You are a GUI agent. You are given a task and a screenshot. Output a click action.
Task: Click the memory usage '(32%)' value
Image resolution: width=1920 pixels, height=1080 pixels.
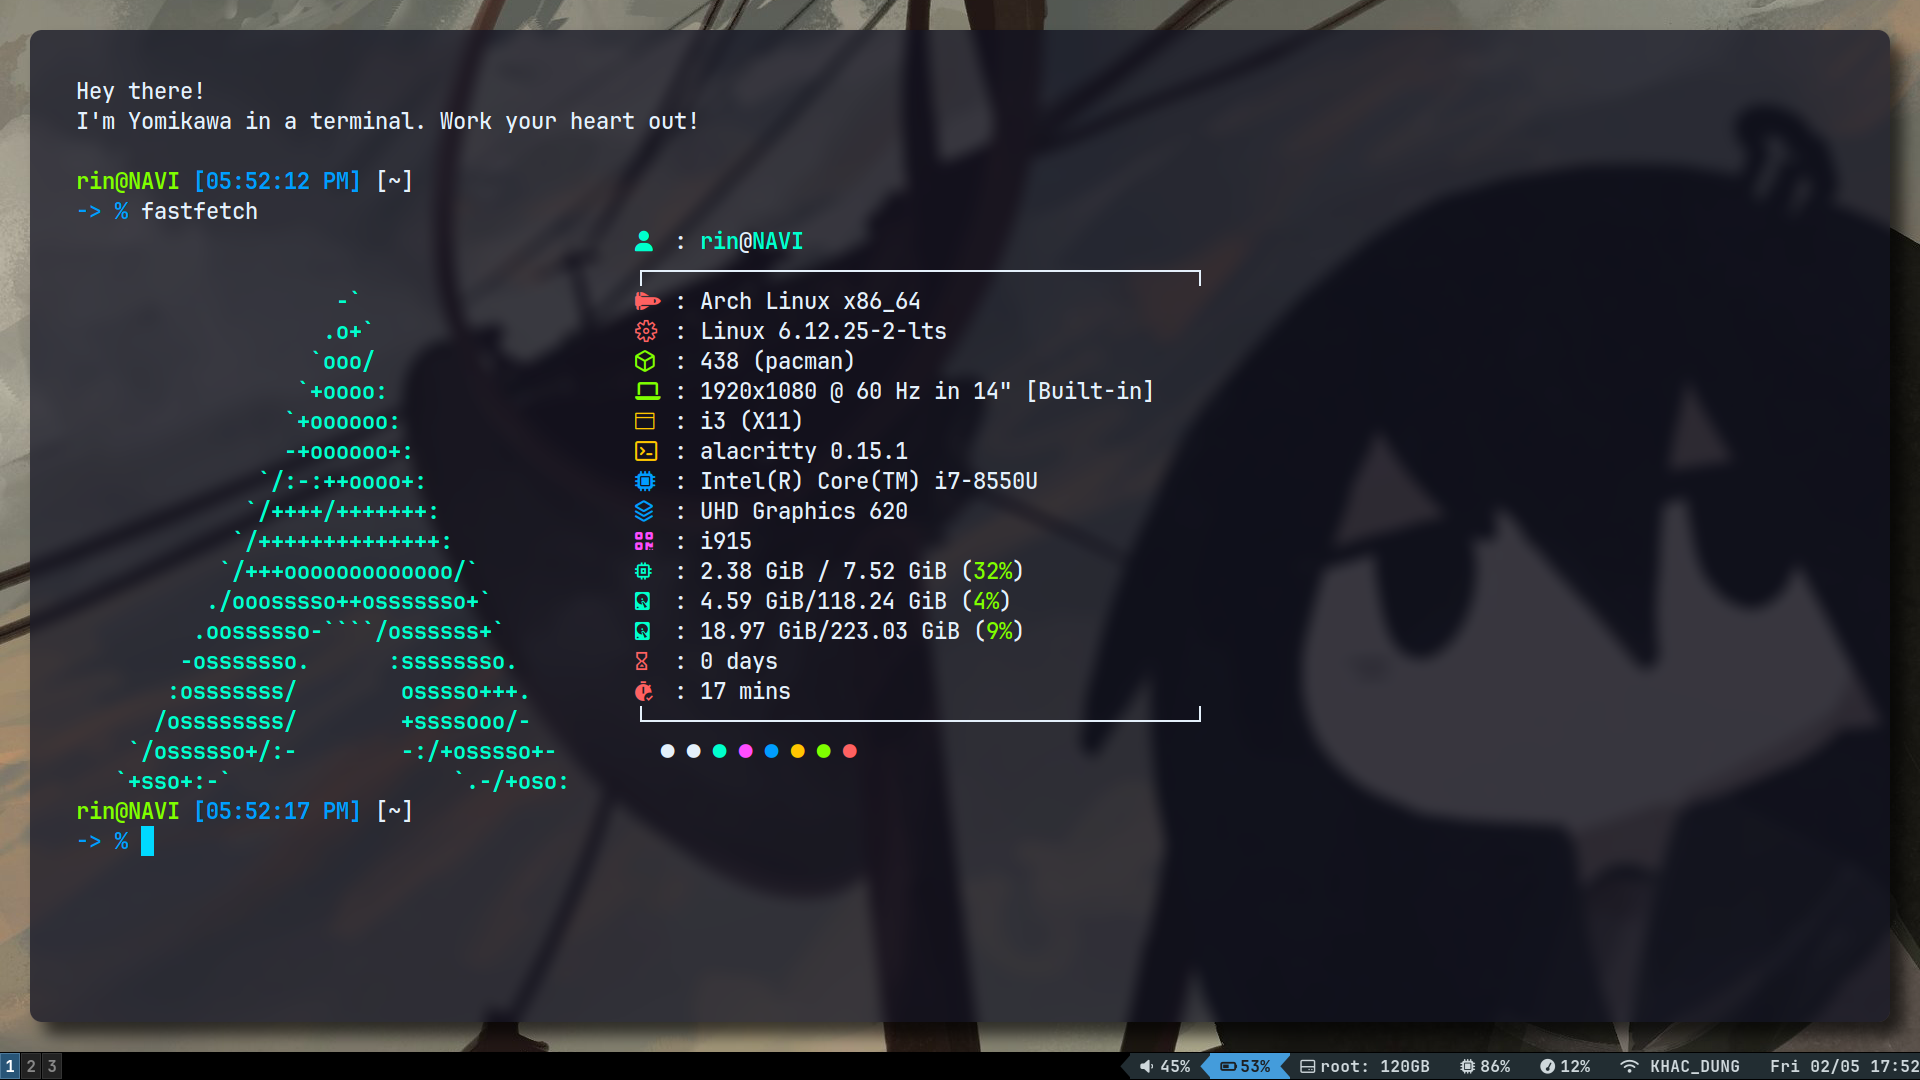click(x=992, y=571)
